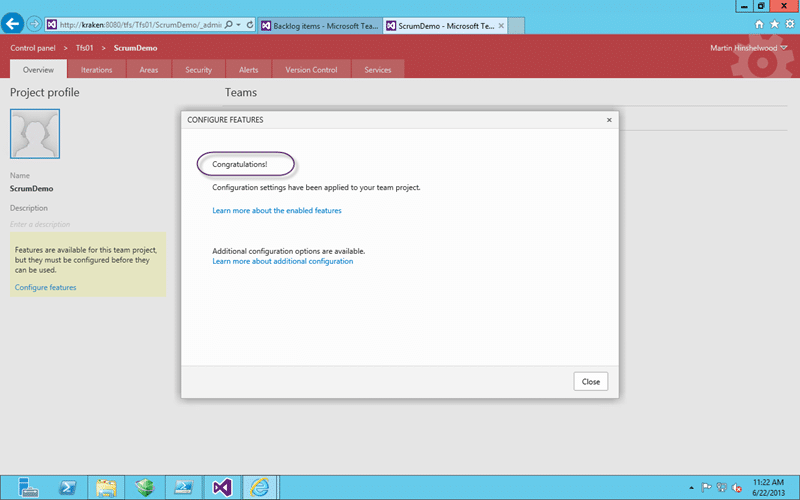Click Learn more about the enabled features
The width and height of the screenshot is (800, 500).
click(277, 210)
